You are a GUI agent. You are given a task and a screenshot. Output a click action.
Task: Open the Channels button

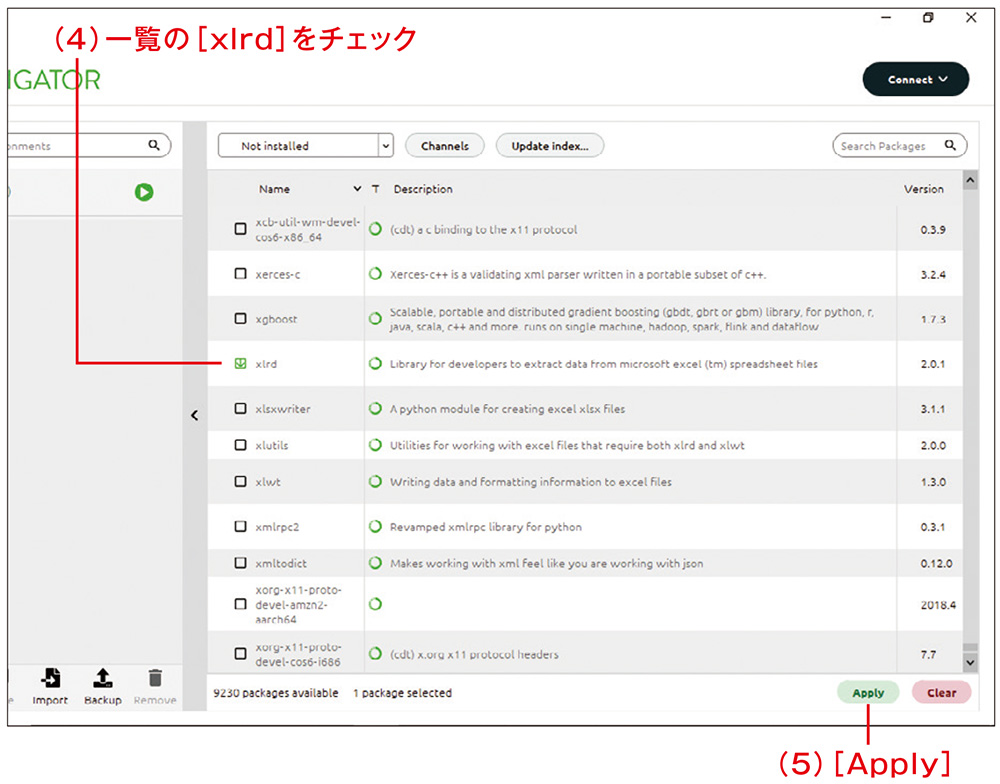coord(444,146)
